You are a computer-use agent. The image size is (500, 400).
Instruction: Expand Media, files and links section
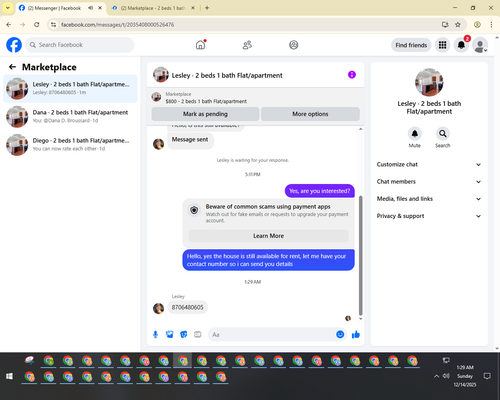tap(429, 199)
